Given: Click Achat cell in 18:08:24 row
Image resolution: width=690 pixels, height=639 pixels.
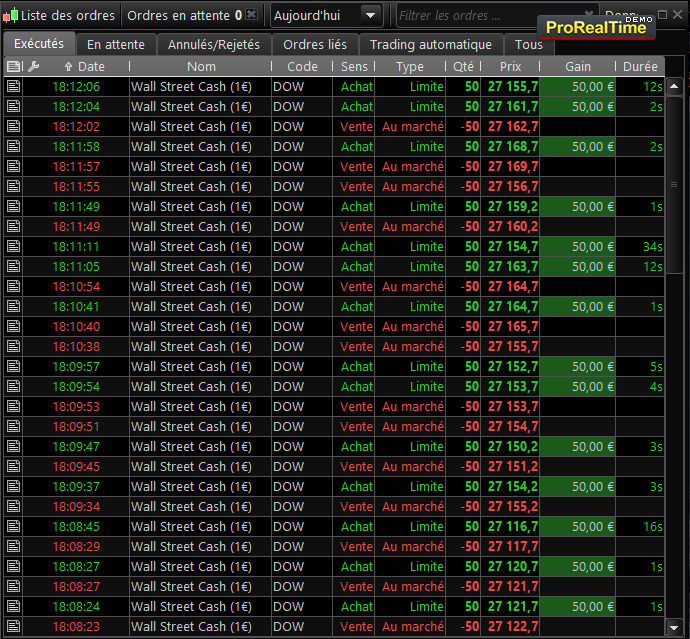Looking at the screenshot, I should point(353,606).
